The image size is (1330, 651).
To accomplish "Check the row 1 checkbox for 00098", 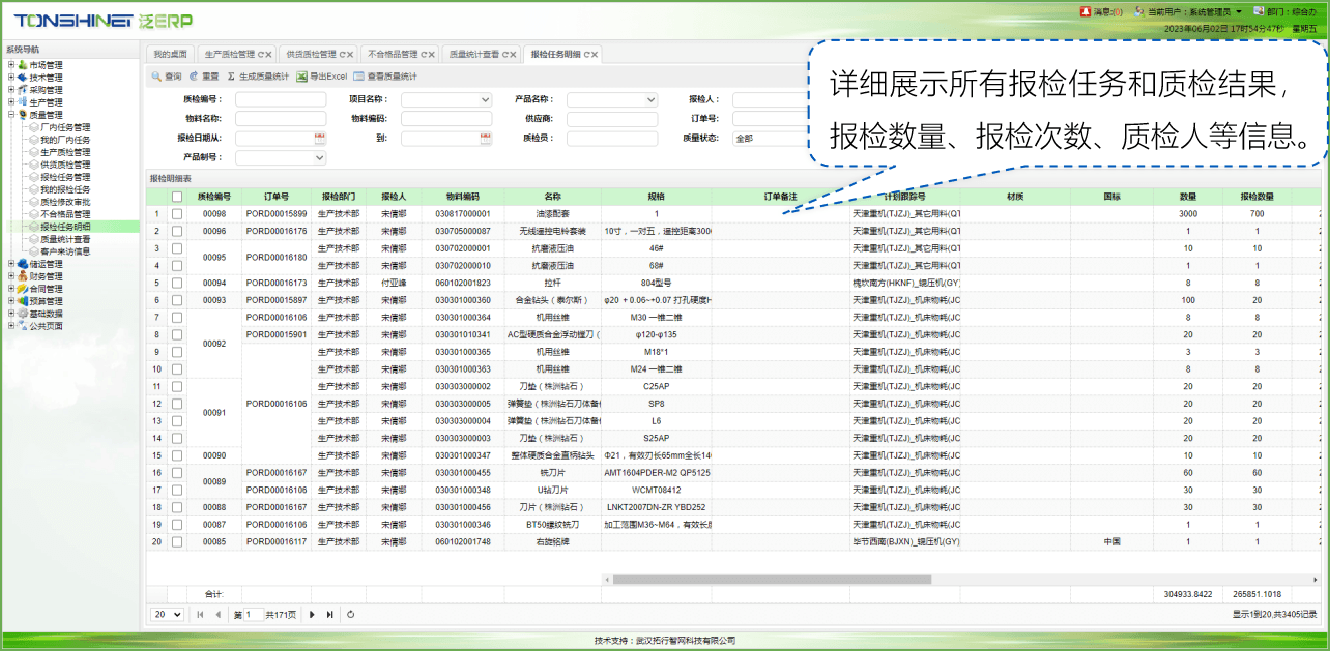I will 177,214.
